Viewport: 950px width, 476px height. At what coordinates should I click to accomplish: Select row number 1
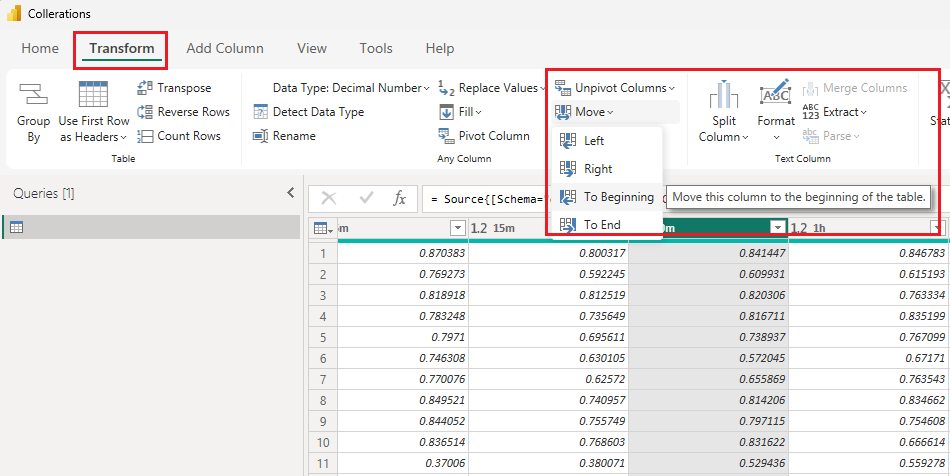[323, 253]
